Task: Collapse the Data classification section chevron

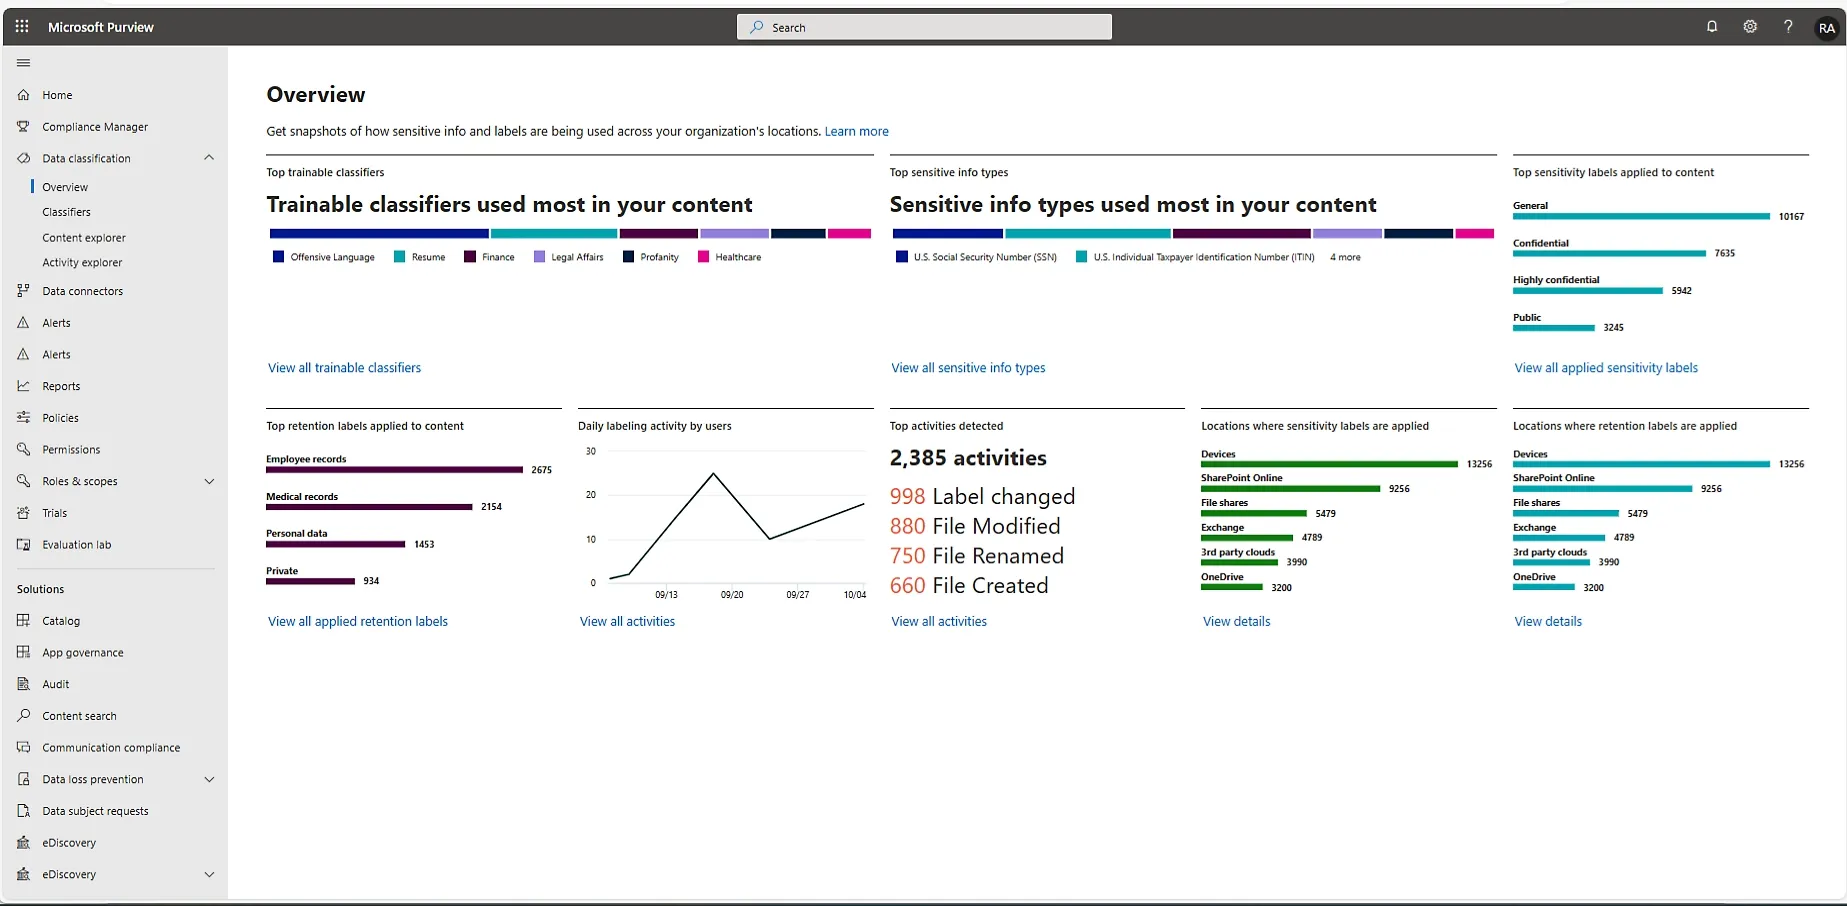Action: 209,158
